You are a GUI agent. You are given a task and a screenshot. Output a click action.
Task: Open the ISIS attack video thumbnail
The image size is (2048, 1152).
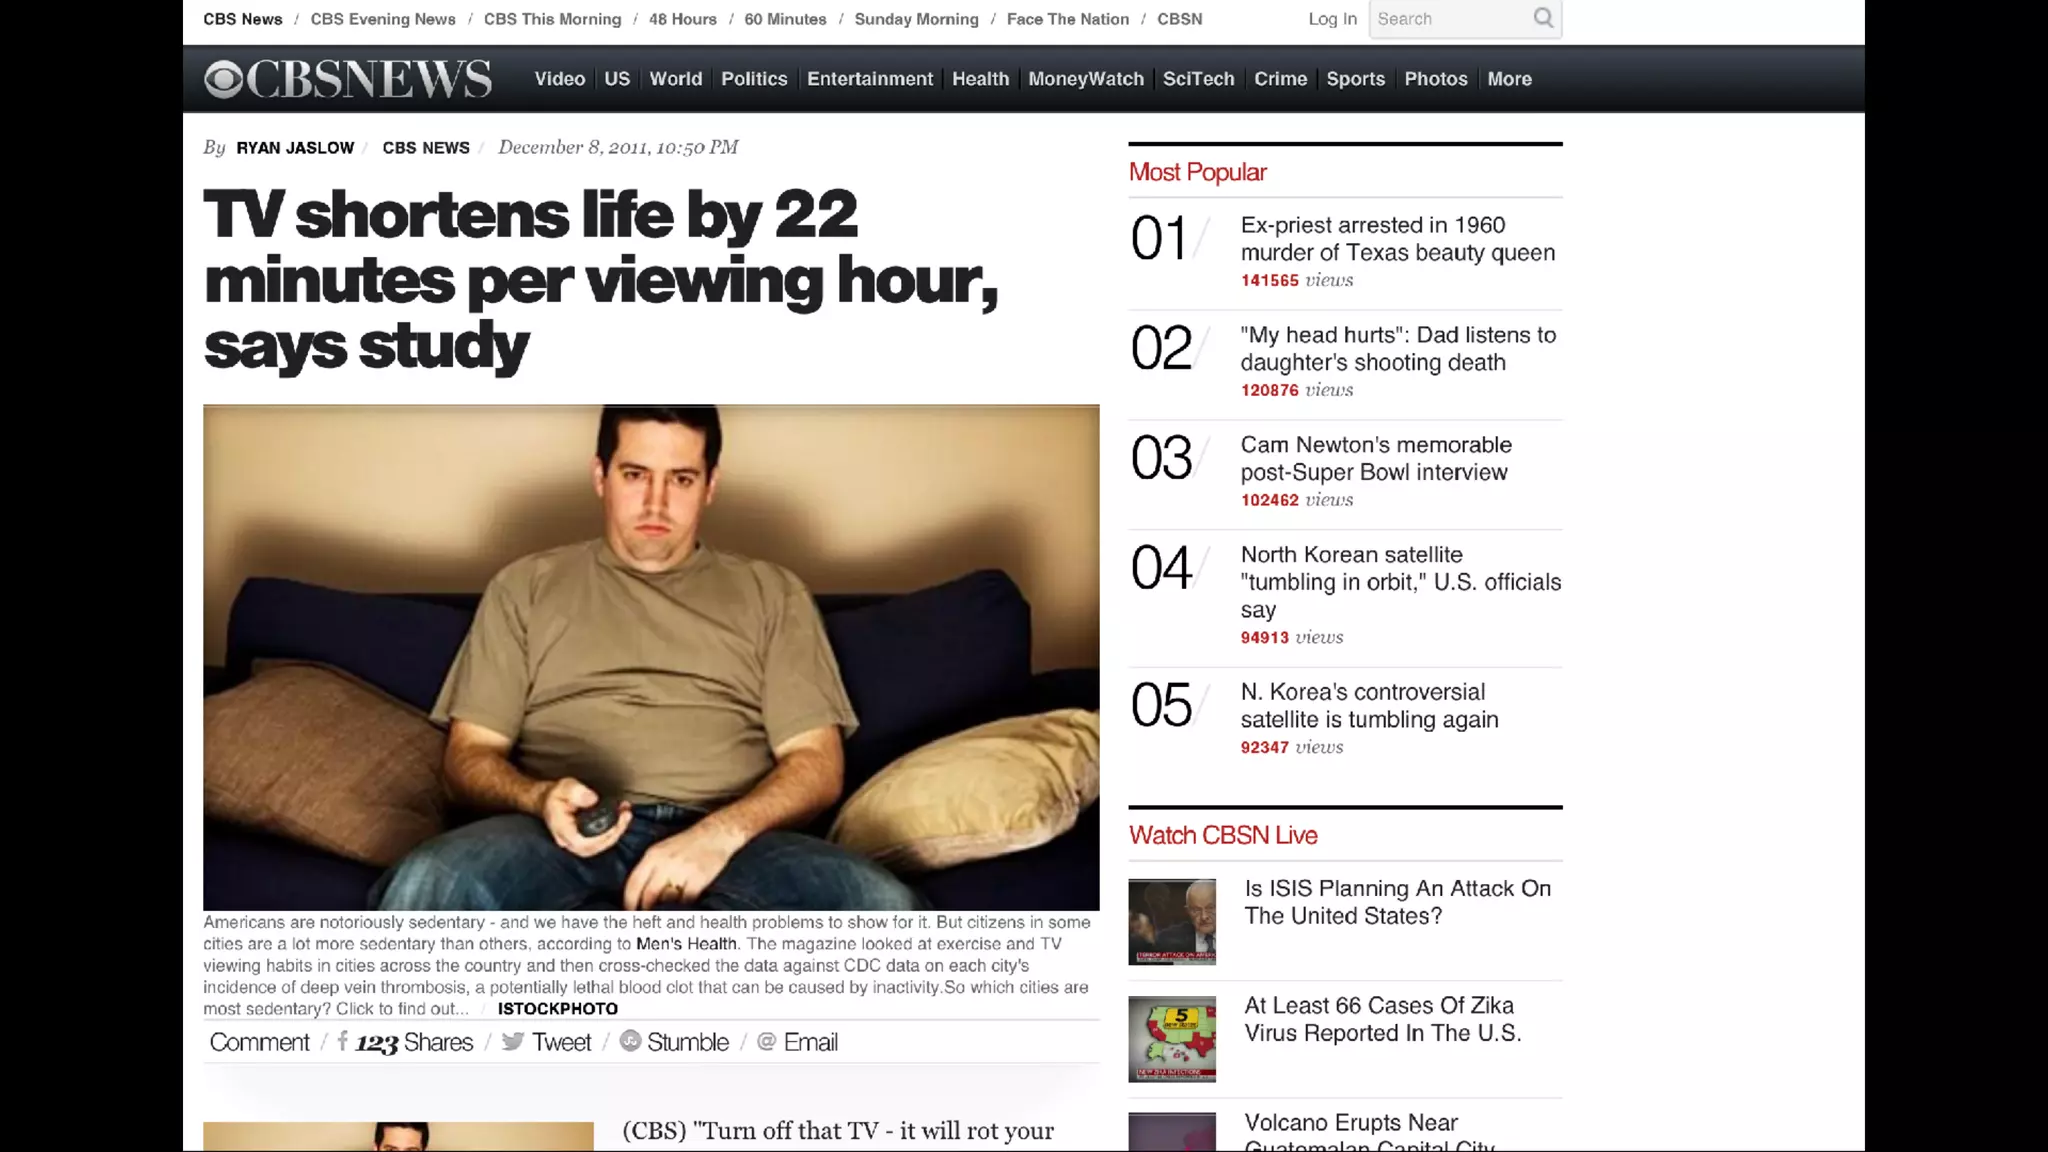(x=1172, y=921)
